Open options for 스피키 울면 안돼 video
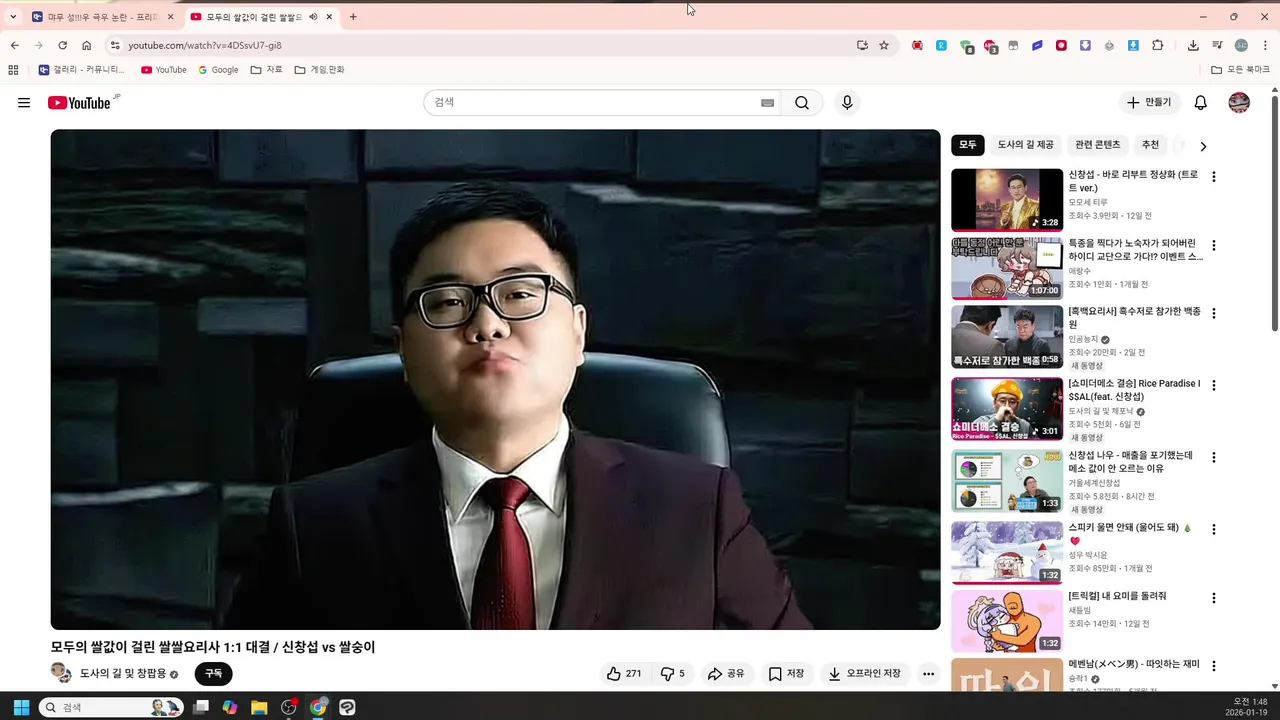This screenshot has width=1280, height=720. (1214, 529)
